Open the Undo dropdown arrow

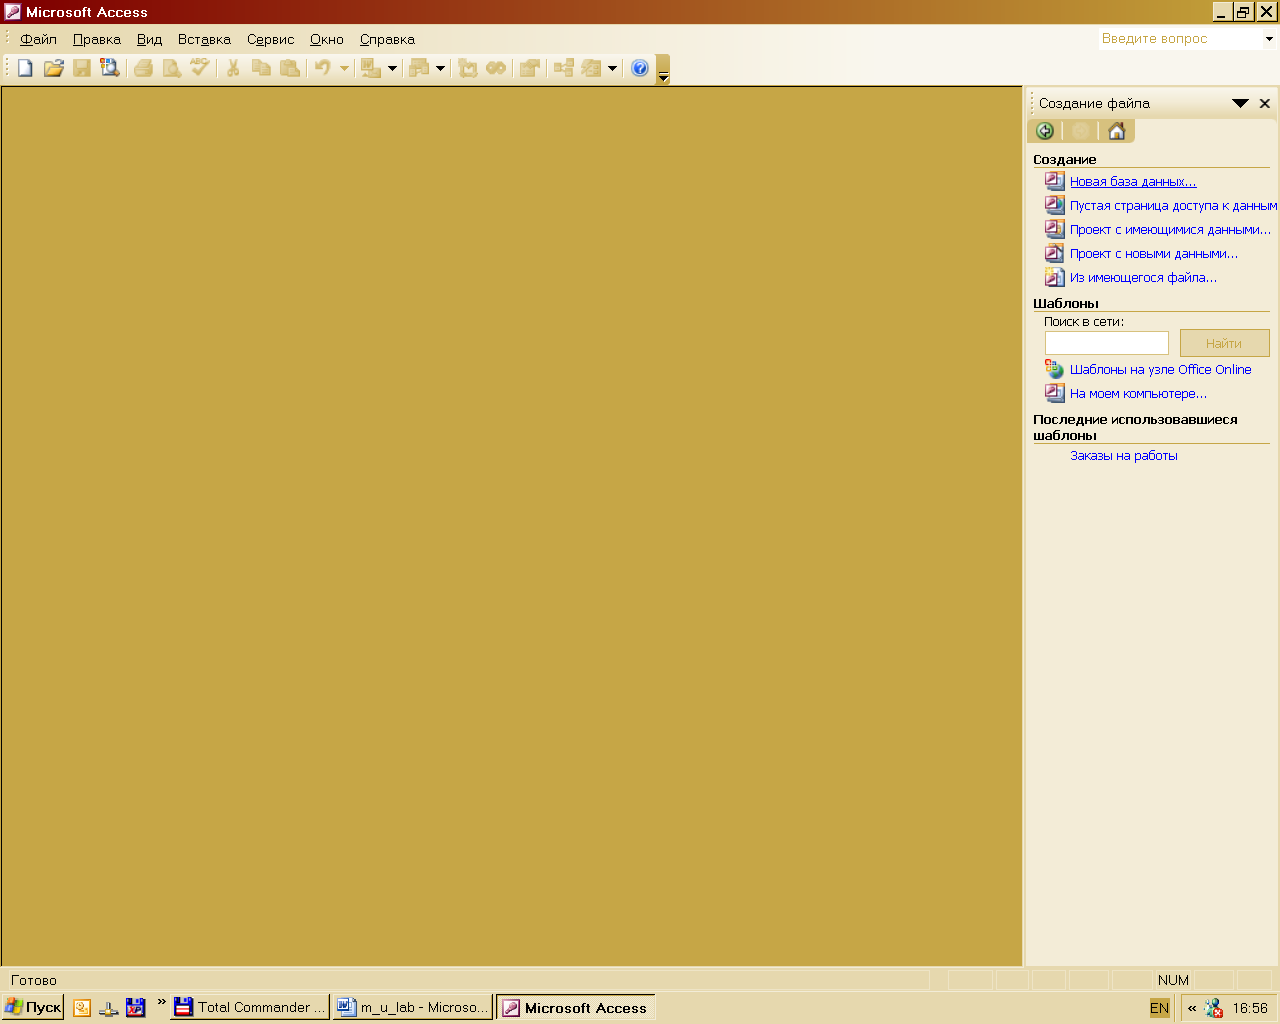click(x=344, y=69)
